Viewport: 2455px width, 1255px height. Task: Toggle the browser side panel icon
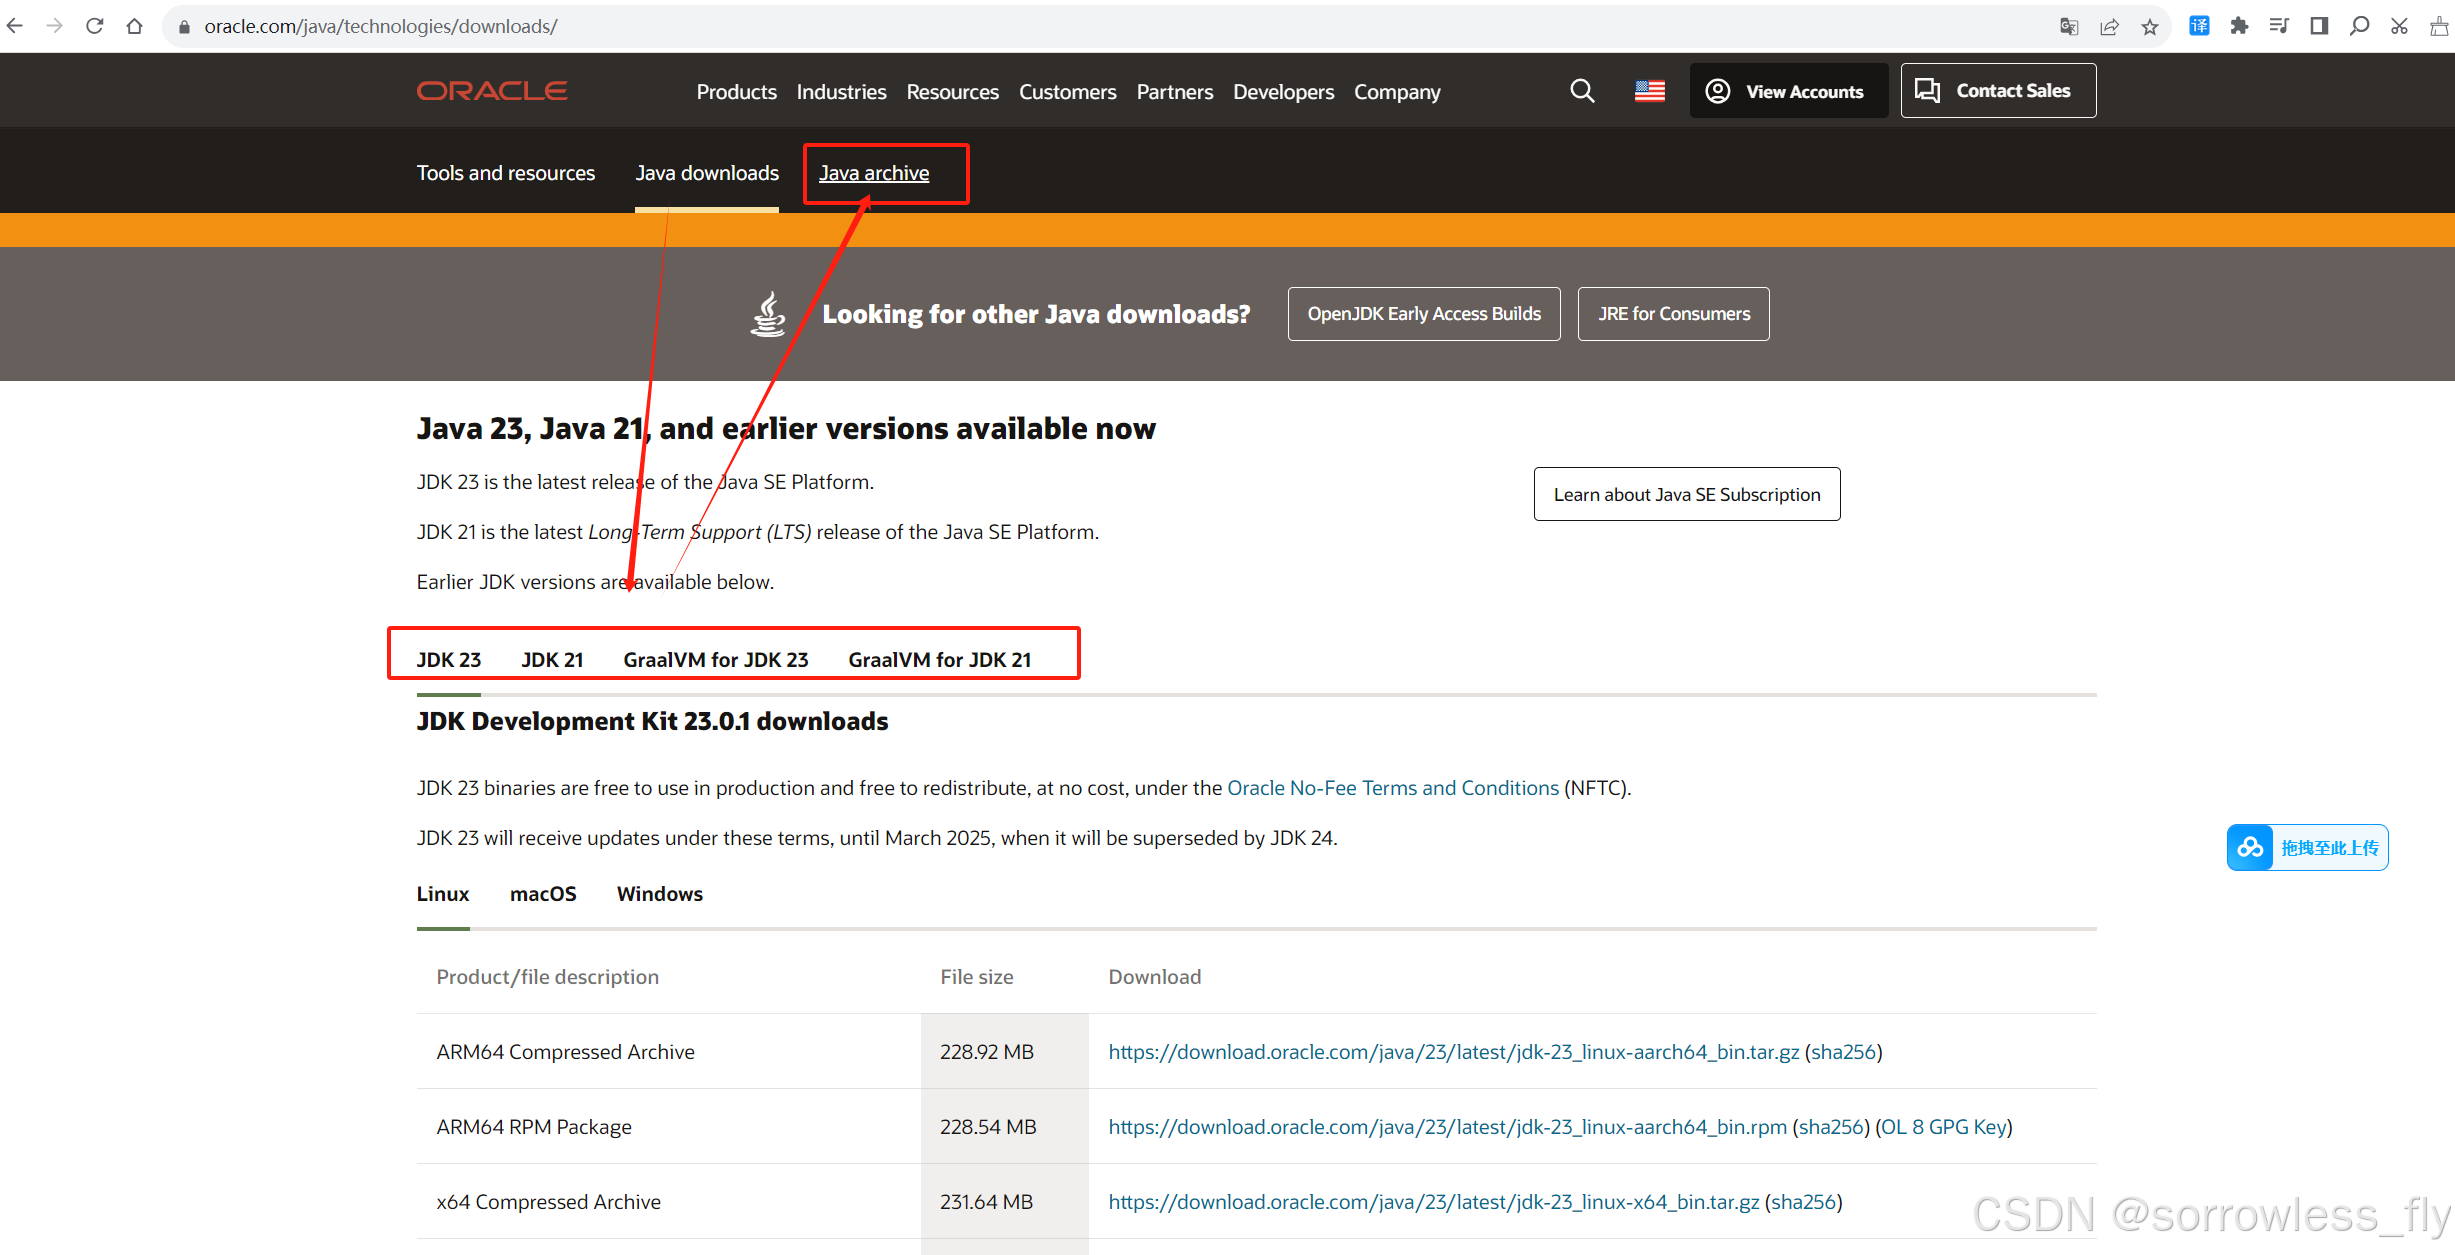2319,26
